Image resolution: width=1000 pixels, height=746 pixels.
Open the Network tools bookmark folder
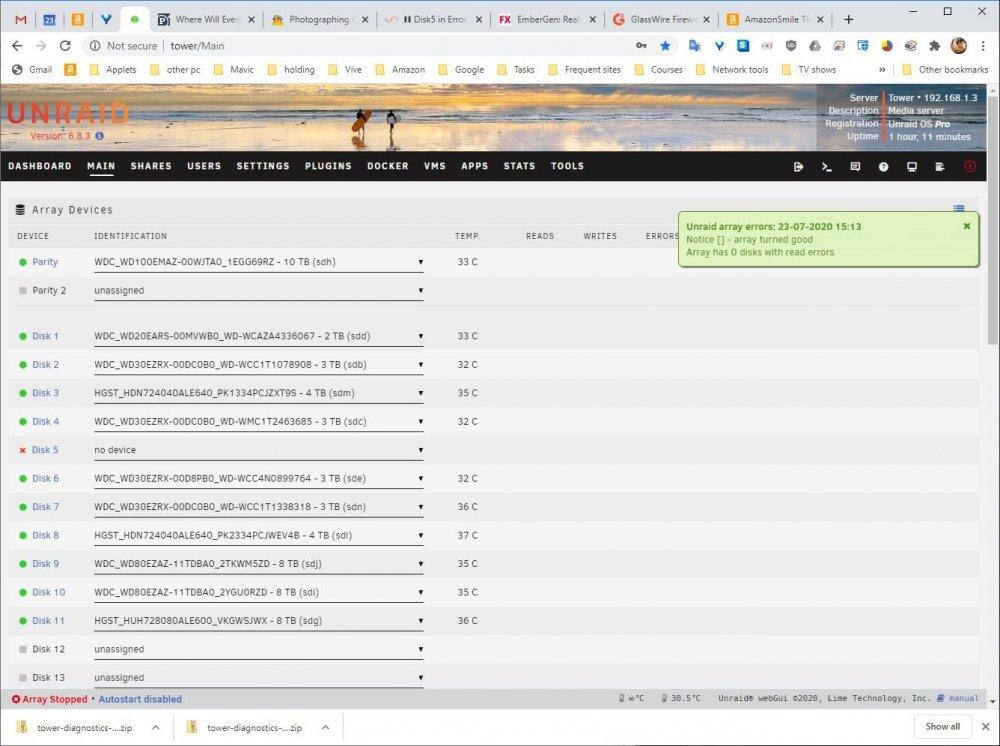pyautogui.click(x=732, y=69)
